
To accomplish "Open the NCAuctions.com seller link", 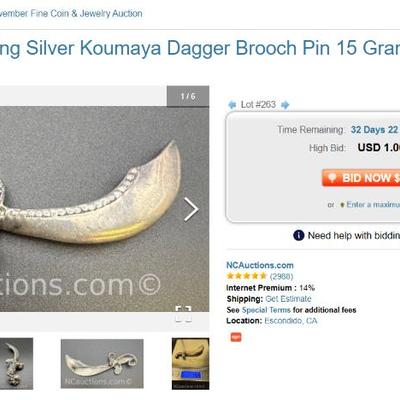I will pyautogui.click(x=260, y=265).
